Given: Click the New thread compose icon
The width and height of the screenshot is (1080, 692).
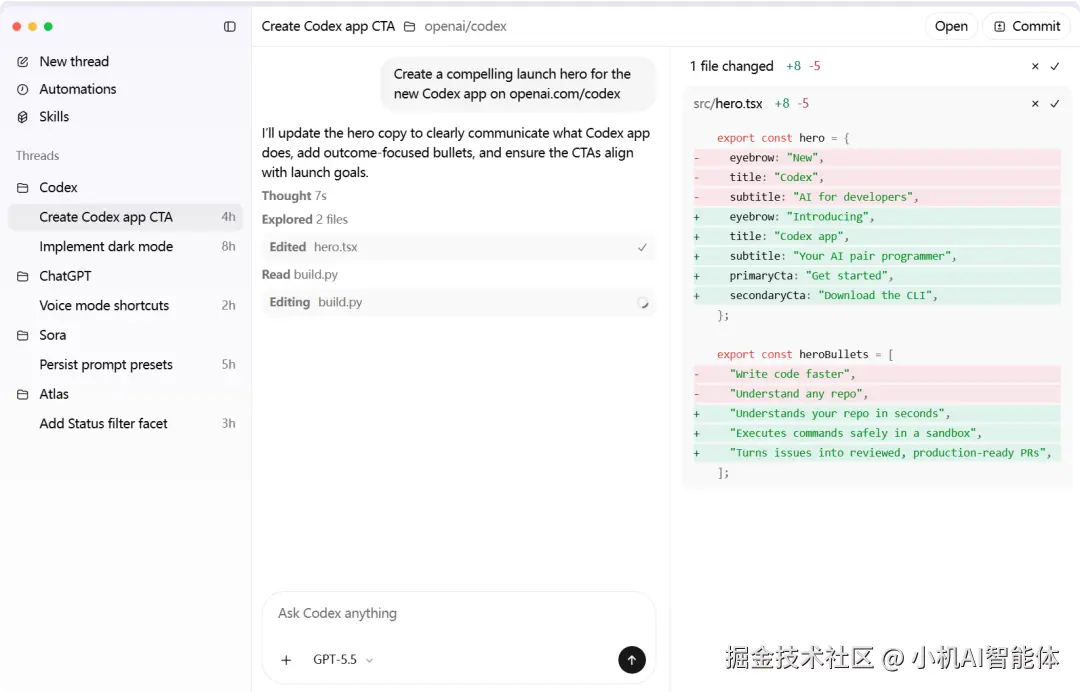Looking at the screenshot, I should tap(23, 62).
